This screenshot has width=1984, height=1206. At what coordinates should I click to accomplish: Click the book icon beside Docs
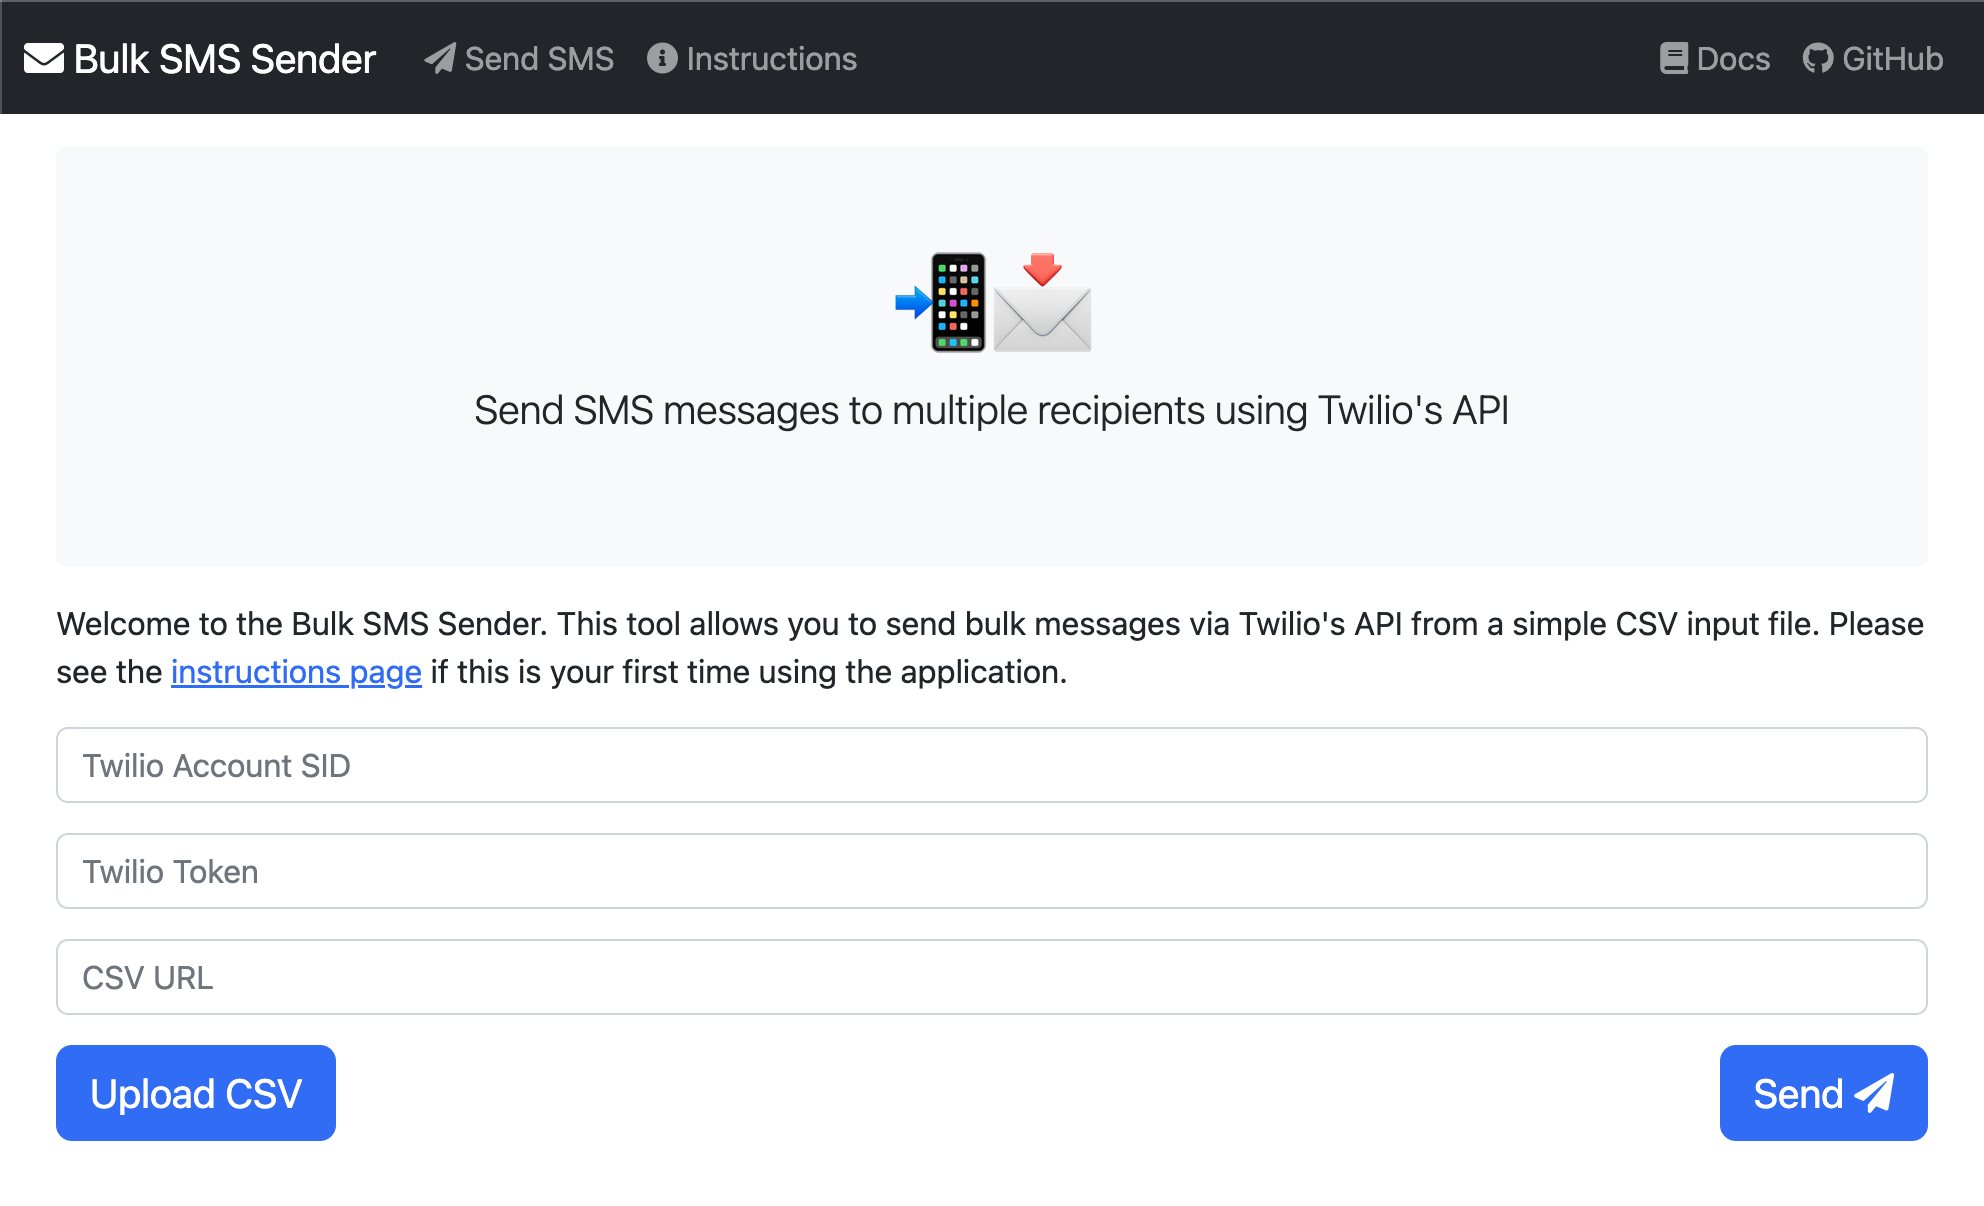pos(1674,59)
